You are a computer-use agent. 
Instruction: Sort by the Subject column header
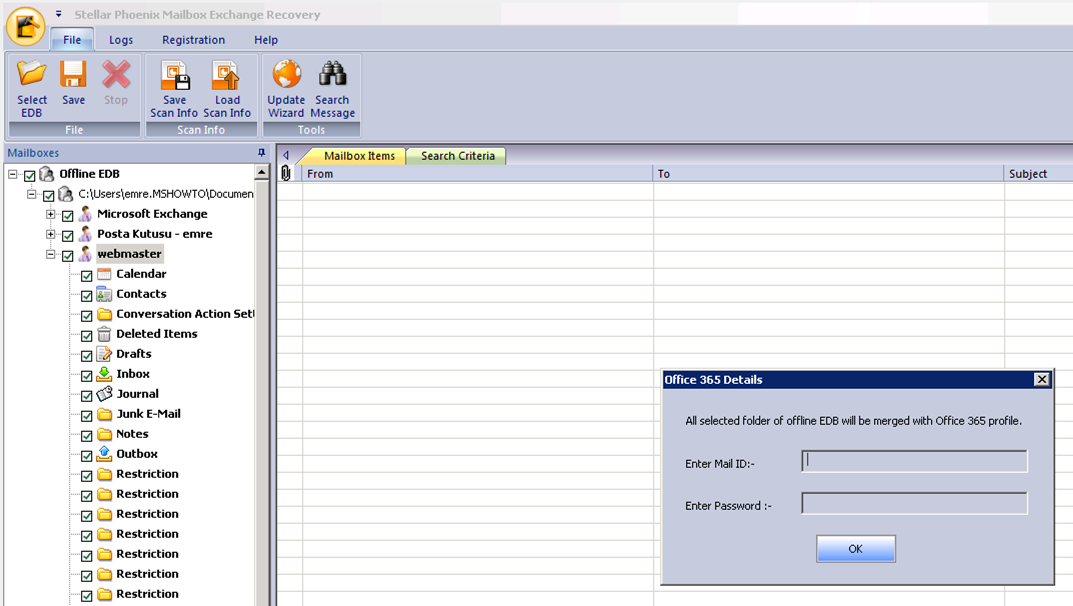click(1039, 174)
